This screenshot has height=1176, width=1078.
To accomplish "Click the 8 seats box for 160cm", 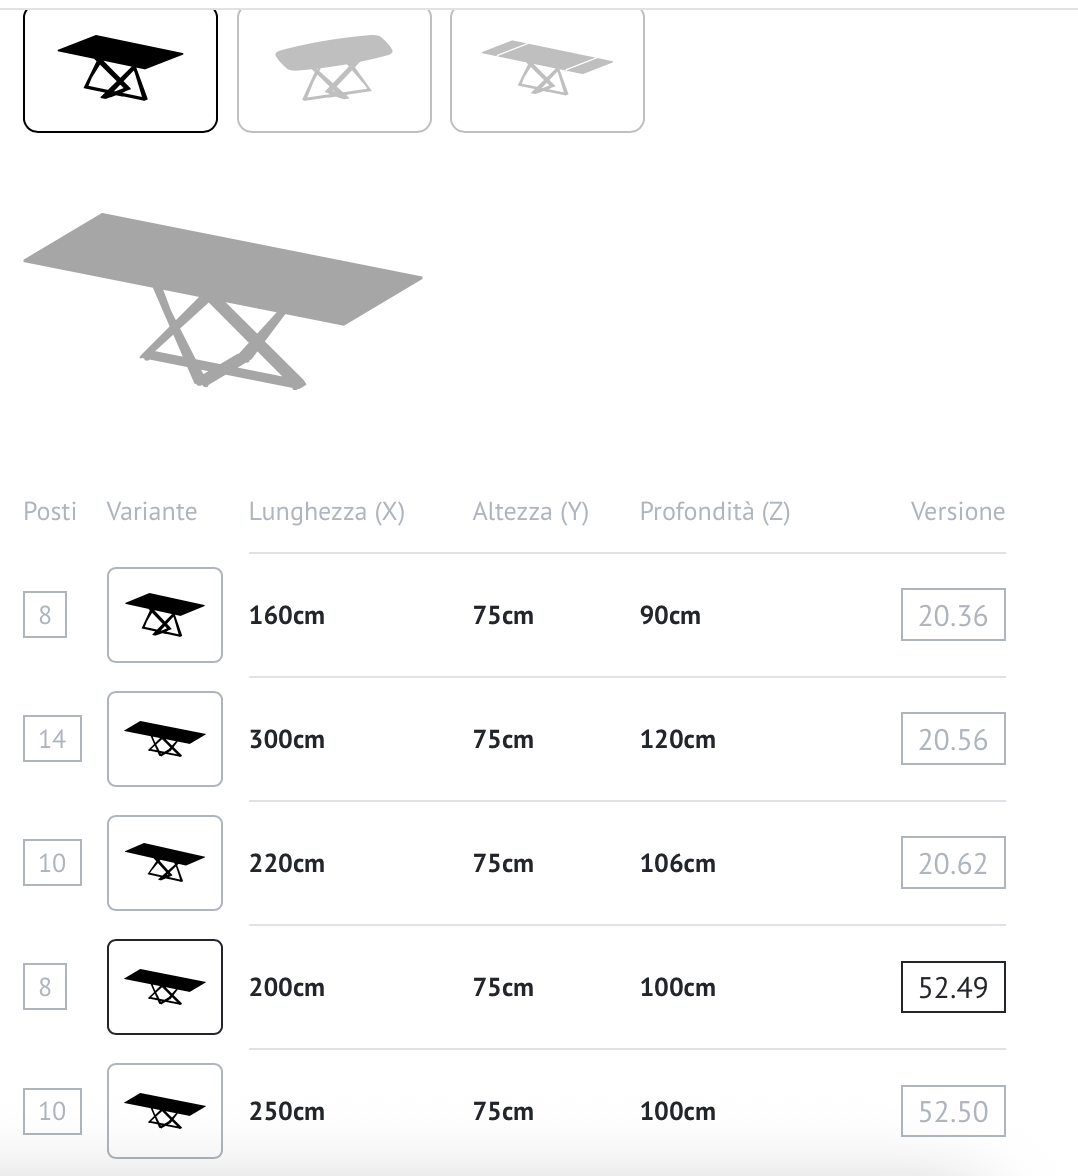I will pyautogui.click(x=45, y=615).
